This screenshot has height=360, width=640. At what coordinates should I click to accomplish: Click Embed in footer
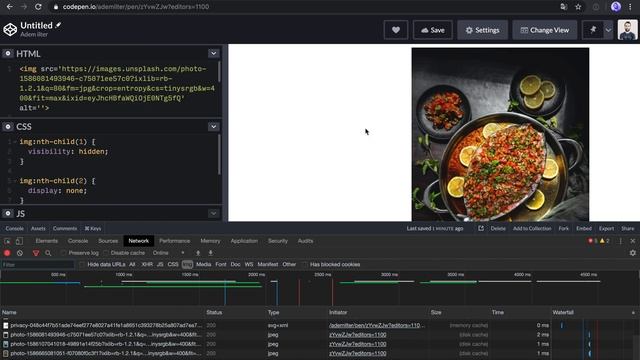click(584, 229)
